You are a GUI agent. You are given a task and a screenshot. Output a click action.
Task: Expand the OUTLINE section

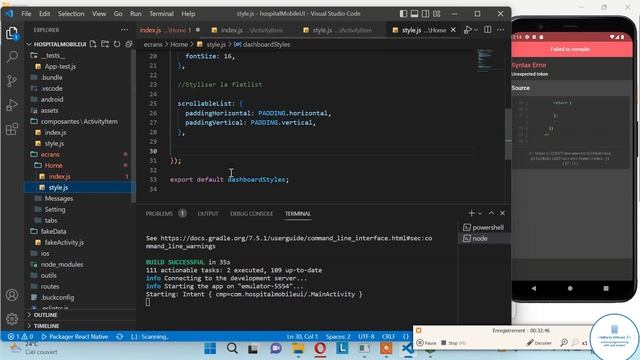(x=46, y=315)
